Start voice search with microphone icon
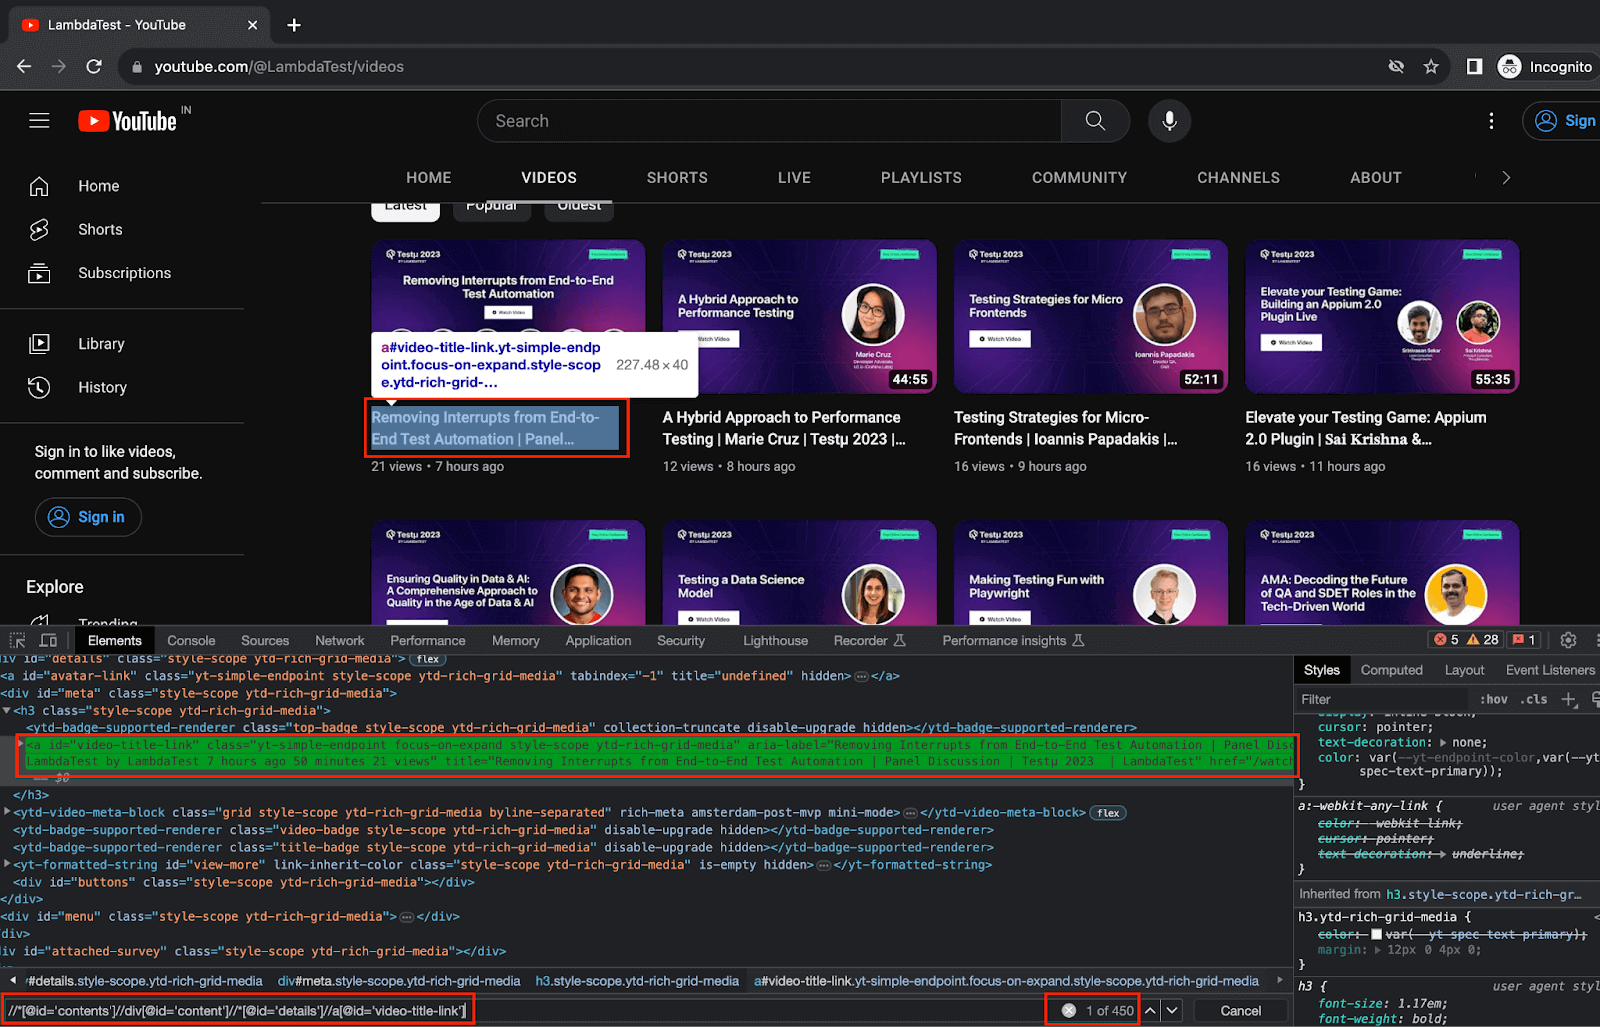The image size is (1600, 1027). tap(1169, 121)
